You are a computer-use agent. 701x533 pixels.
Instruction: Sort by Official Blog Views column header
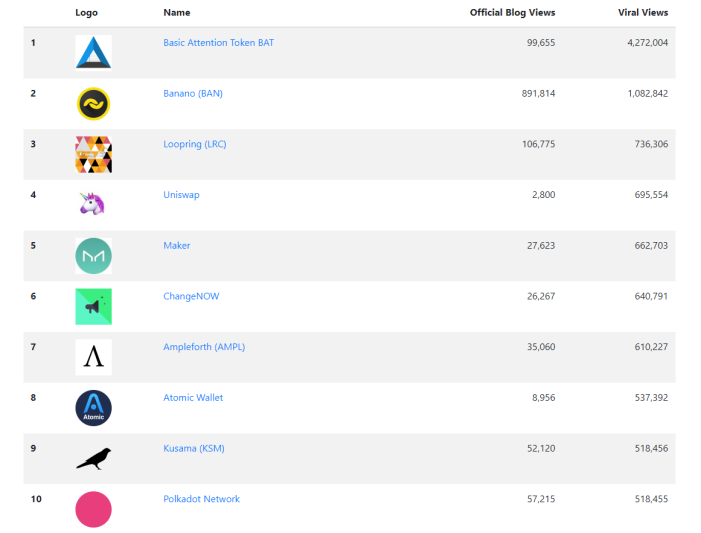pyautogui.click(x=512, y=13)
